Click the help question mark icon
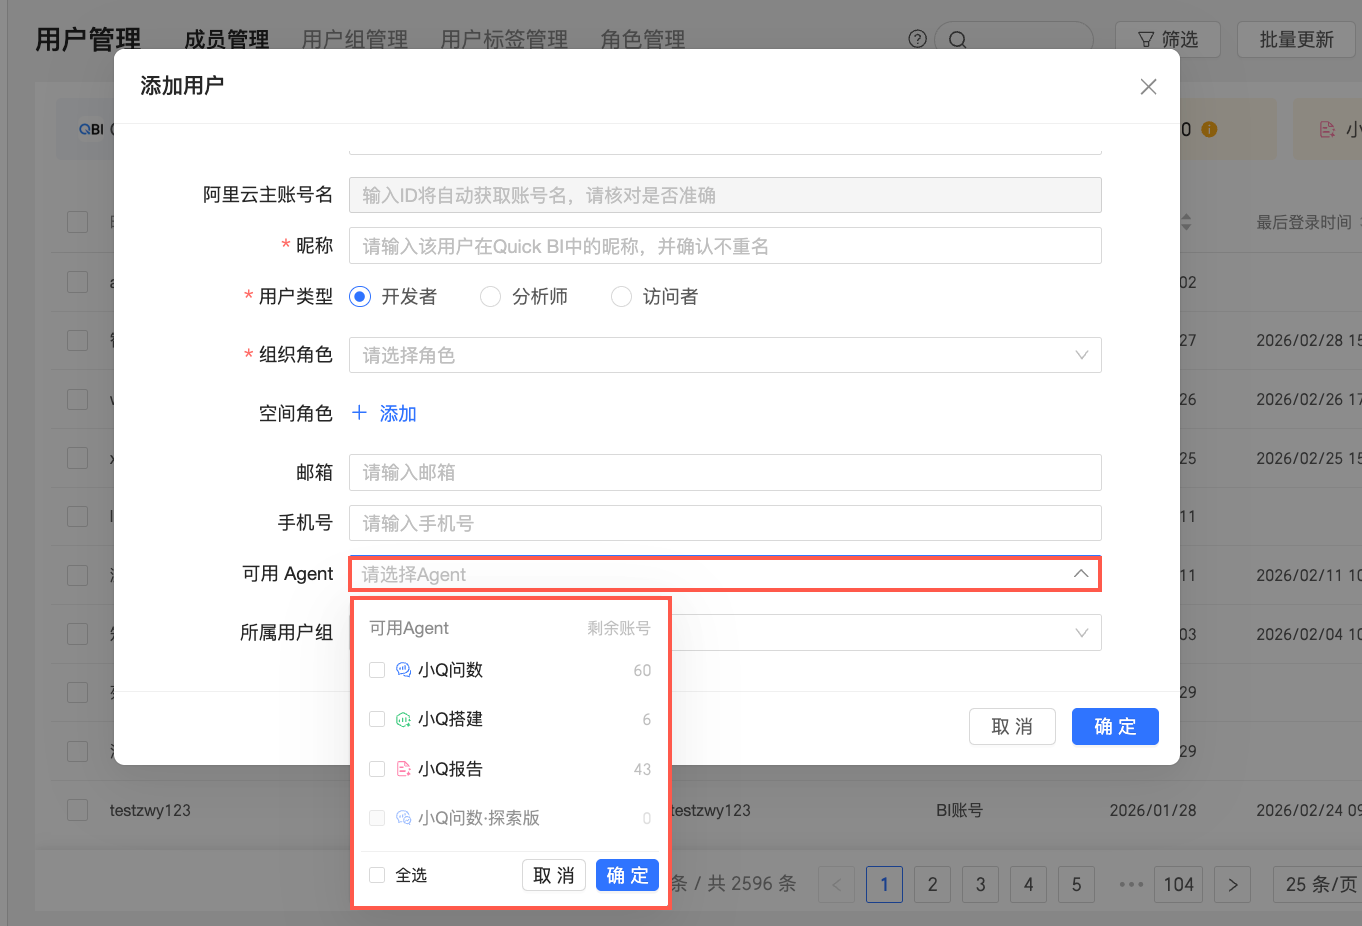Image resolution: width=1362 pixels, height=926 pixels. point(917,39)
